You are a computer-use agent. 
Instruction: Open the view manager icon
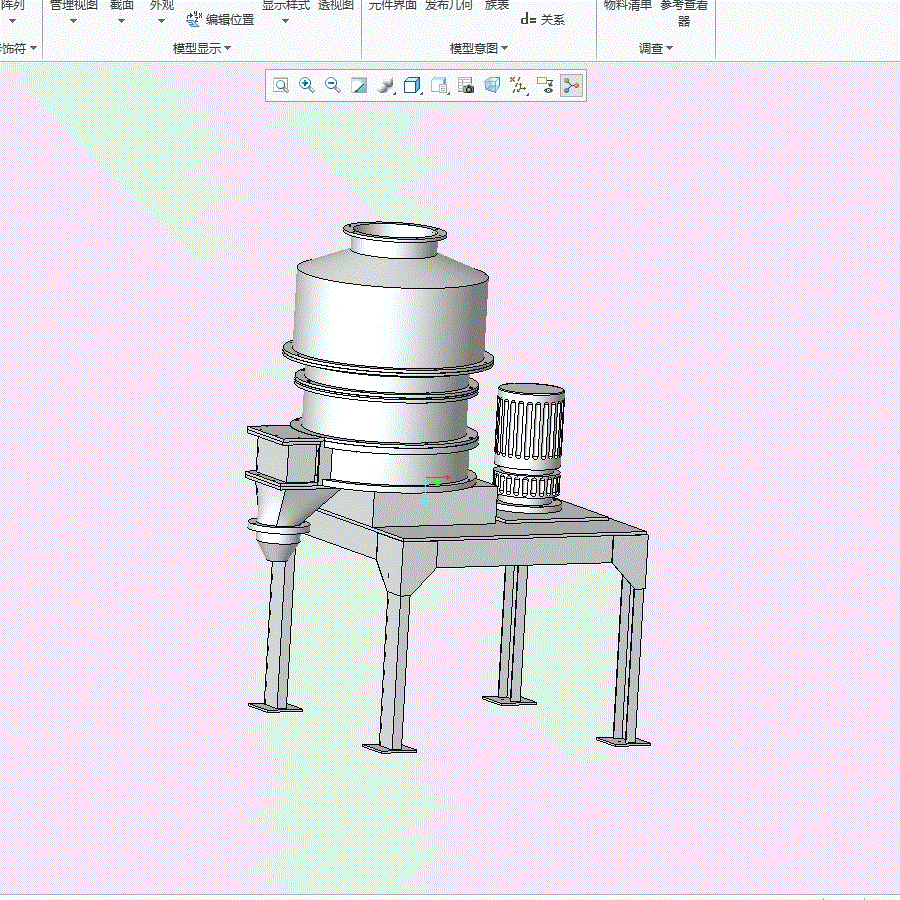439,86
